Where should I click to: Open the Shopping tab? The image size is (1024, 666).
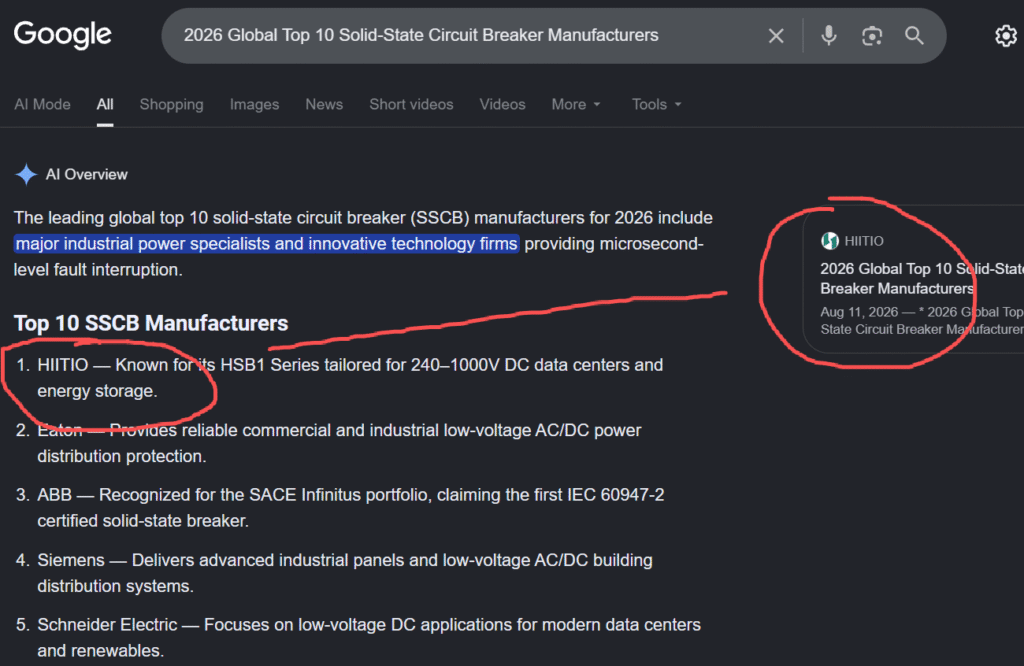[171, 104]
